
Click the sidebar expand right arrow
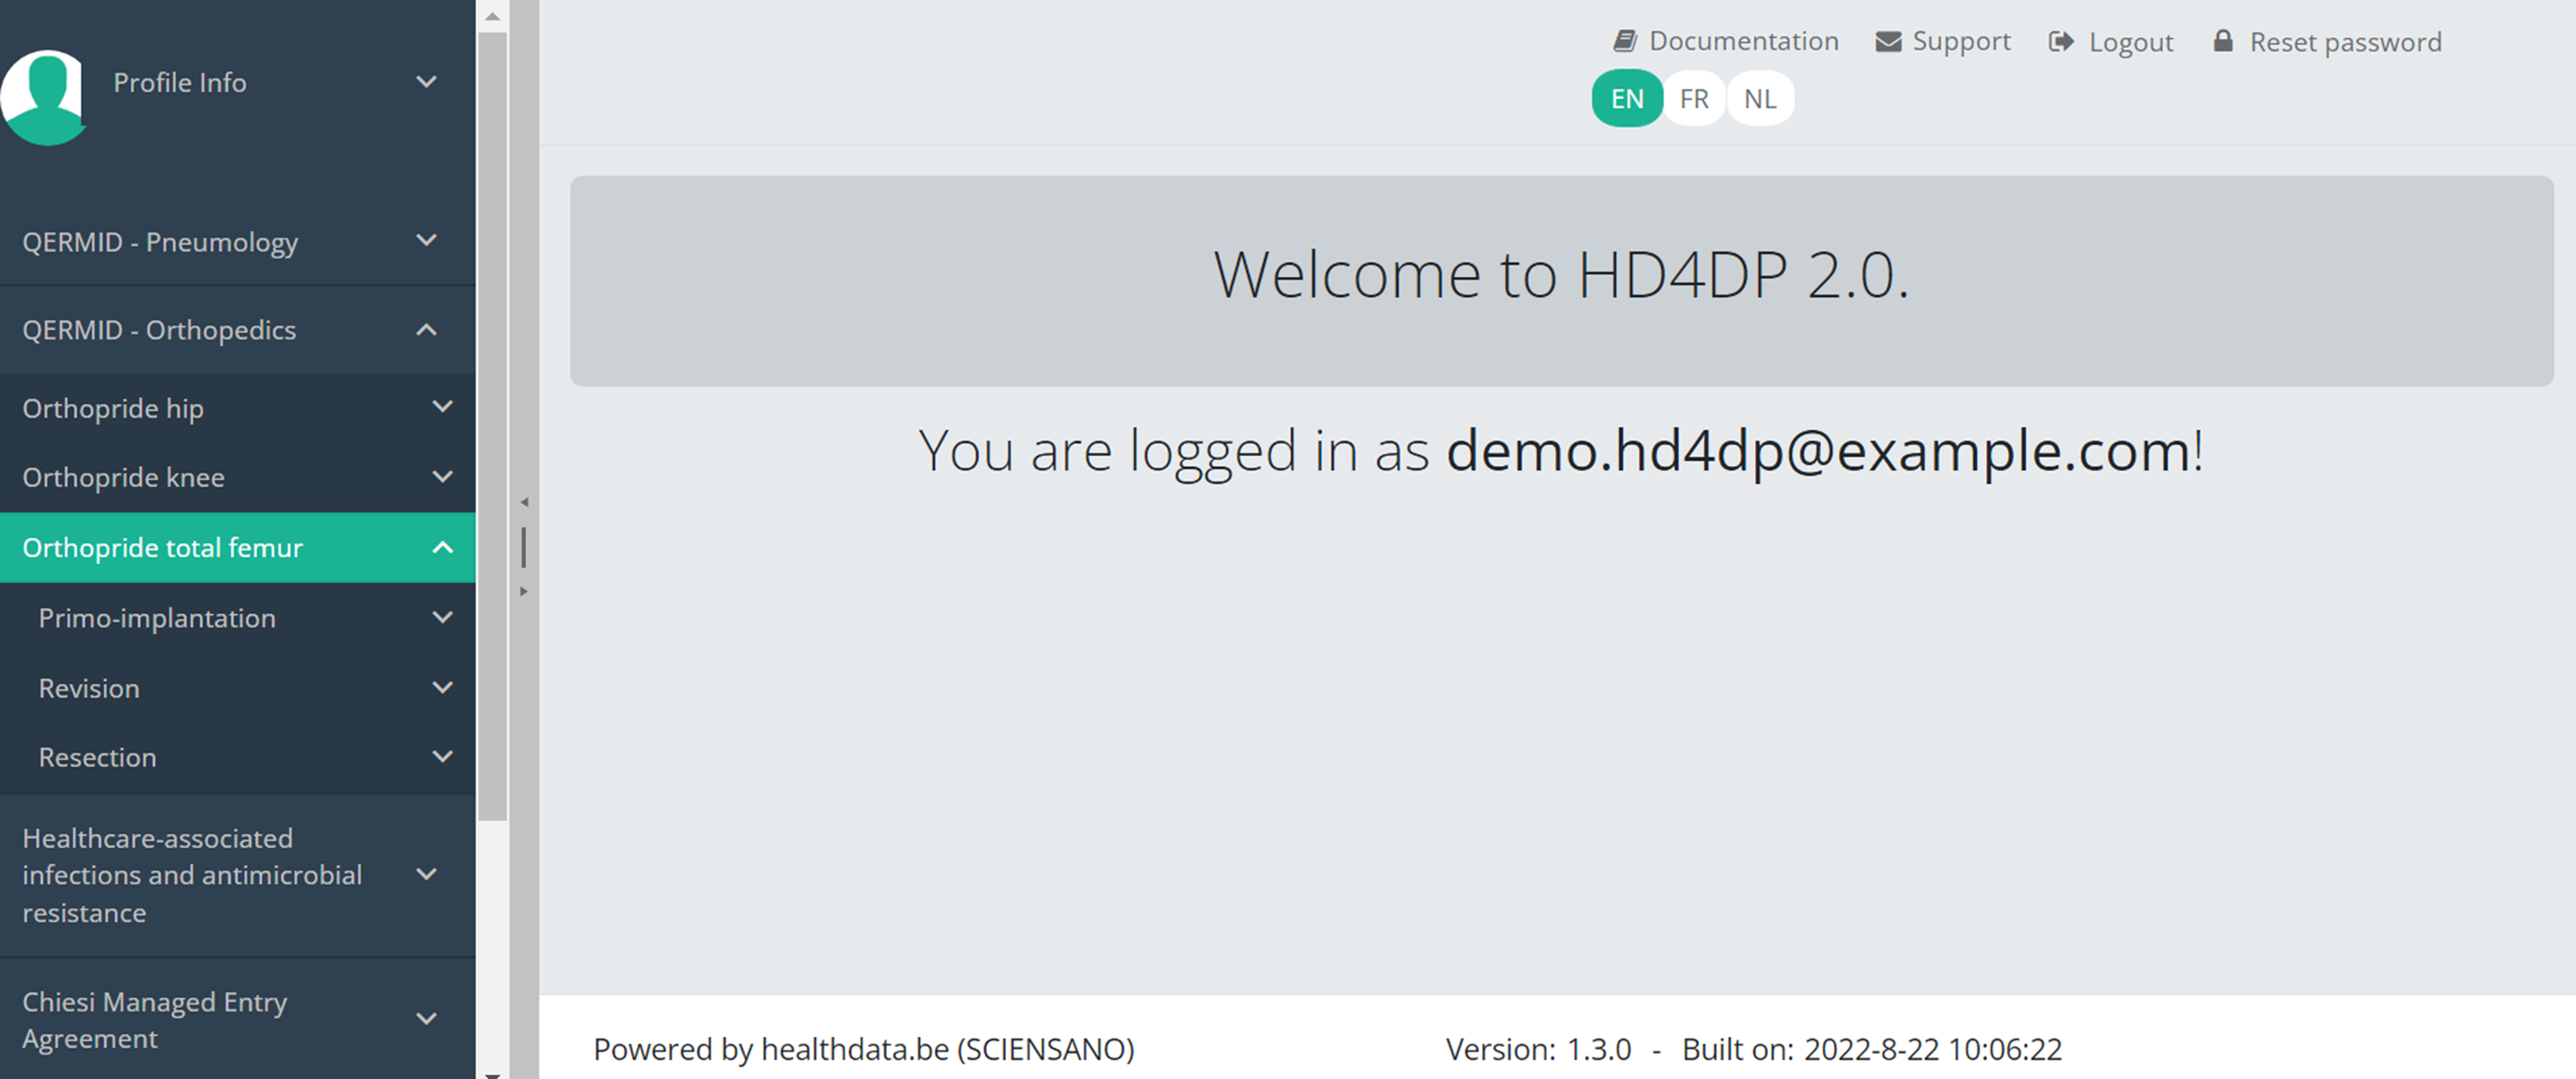click(523, 591)
